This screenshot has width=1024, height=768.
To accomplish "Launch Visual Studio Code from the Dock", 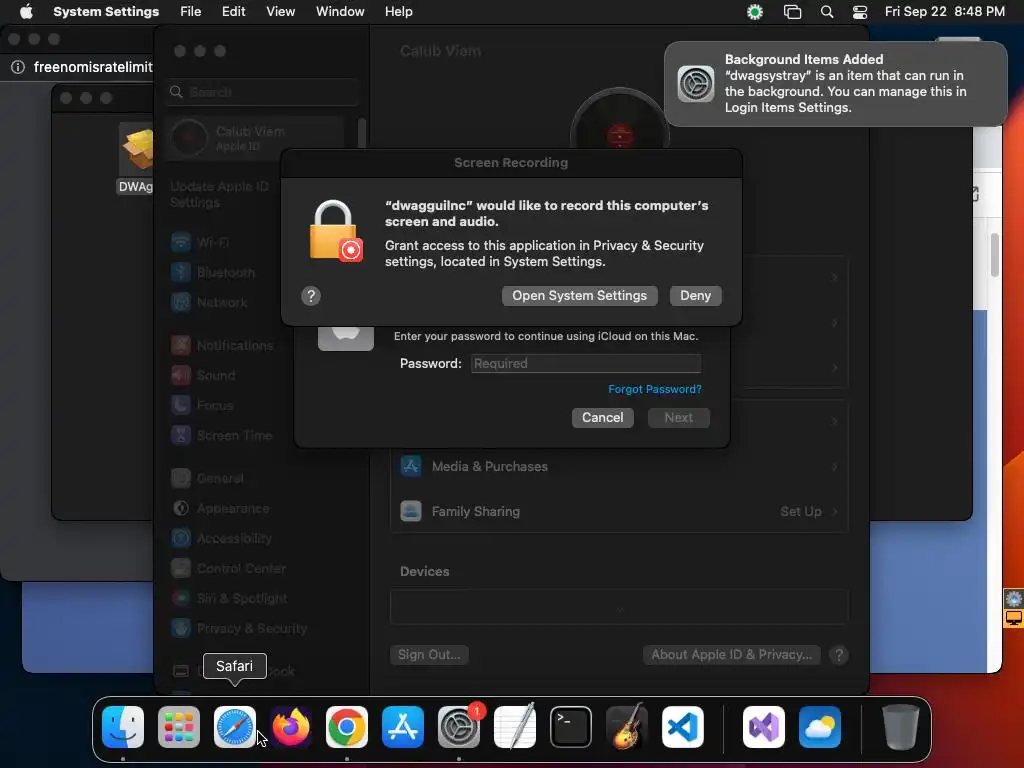I will coord(682,727).
